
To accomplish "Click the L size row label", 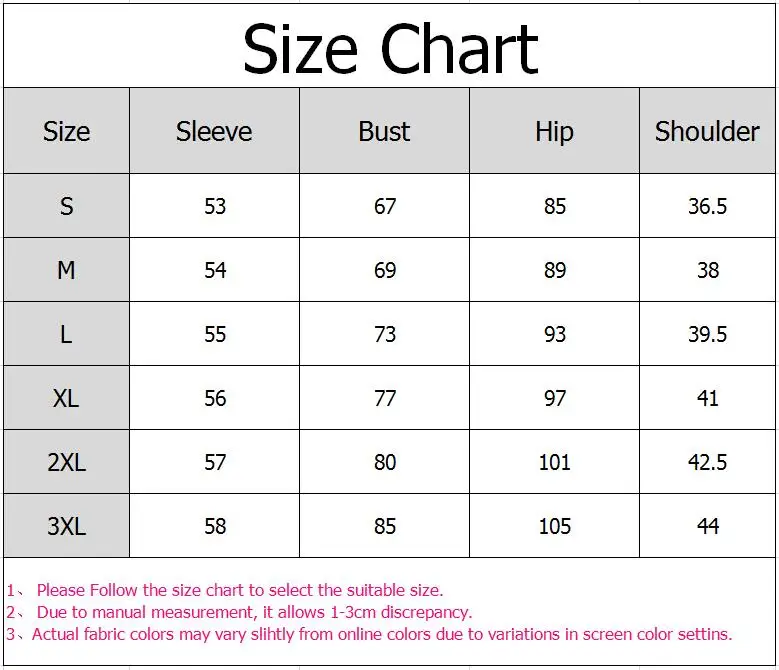I will point(66,334).
